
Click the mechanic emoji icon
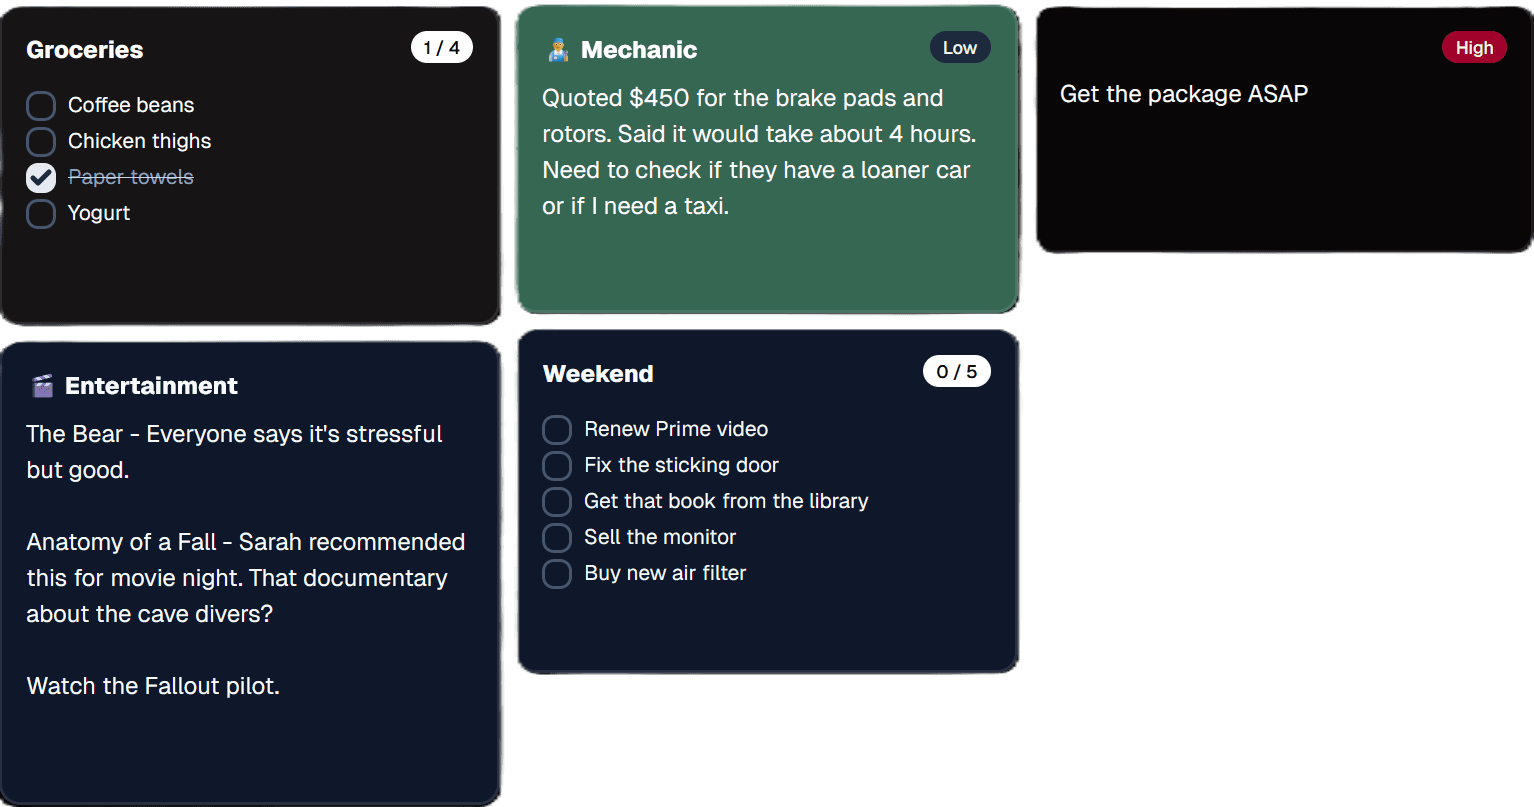558,50
